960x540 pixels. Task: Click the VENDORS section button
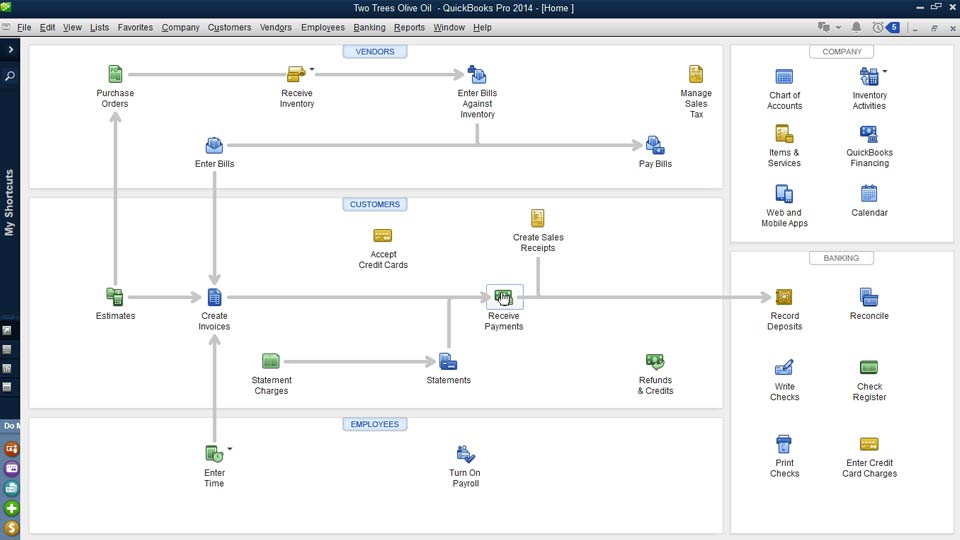coord(375,51)
